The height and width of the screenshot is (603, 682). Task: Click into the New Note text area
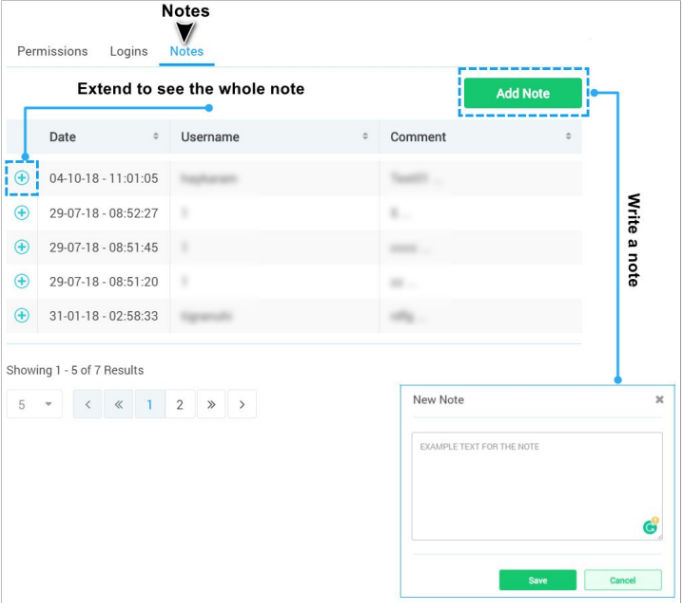coord(536,485)
